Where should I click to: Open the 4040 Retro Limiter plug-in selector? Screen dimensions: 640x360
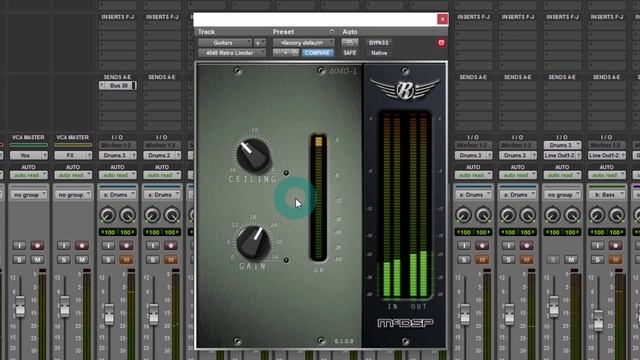pyautogui.click(x=231, y=53)
